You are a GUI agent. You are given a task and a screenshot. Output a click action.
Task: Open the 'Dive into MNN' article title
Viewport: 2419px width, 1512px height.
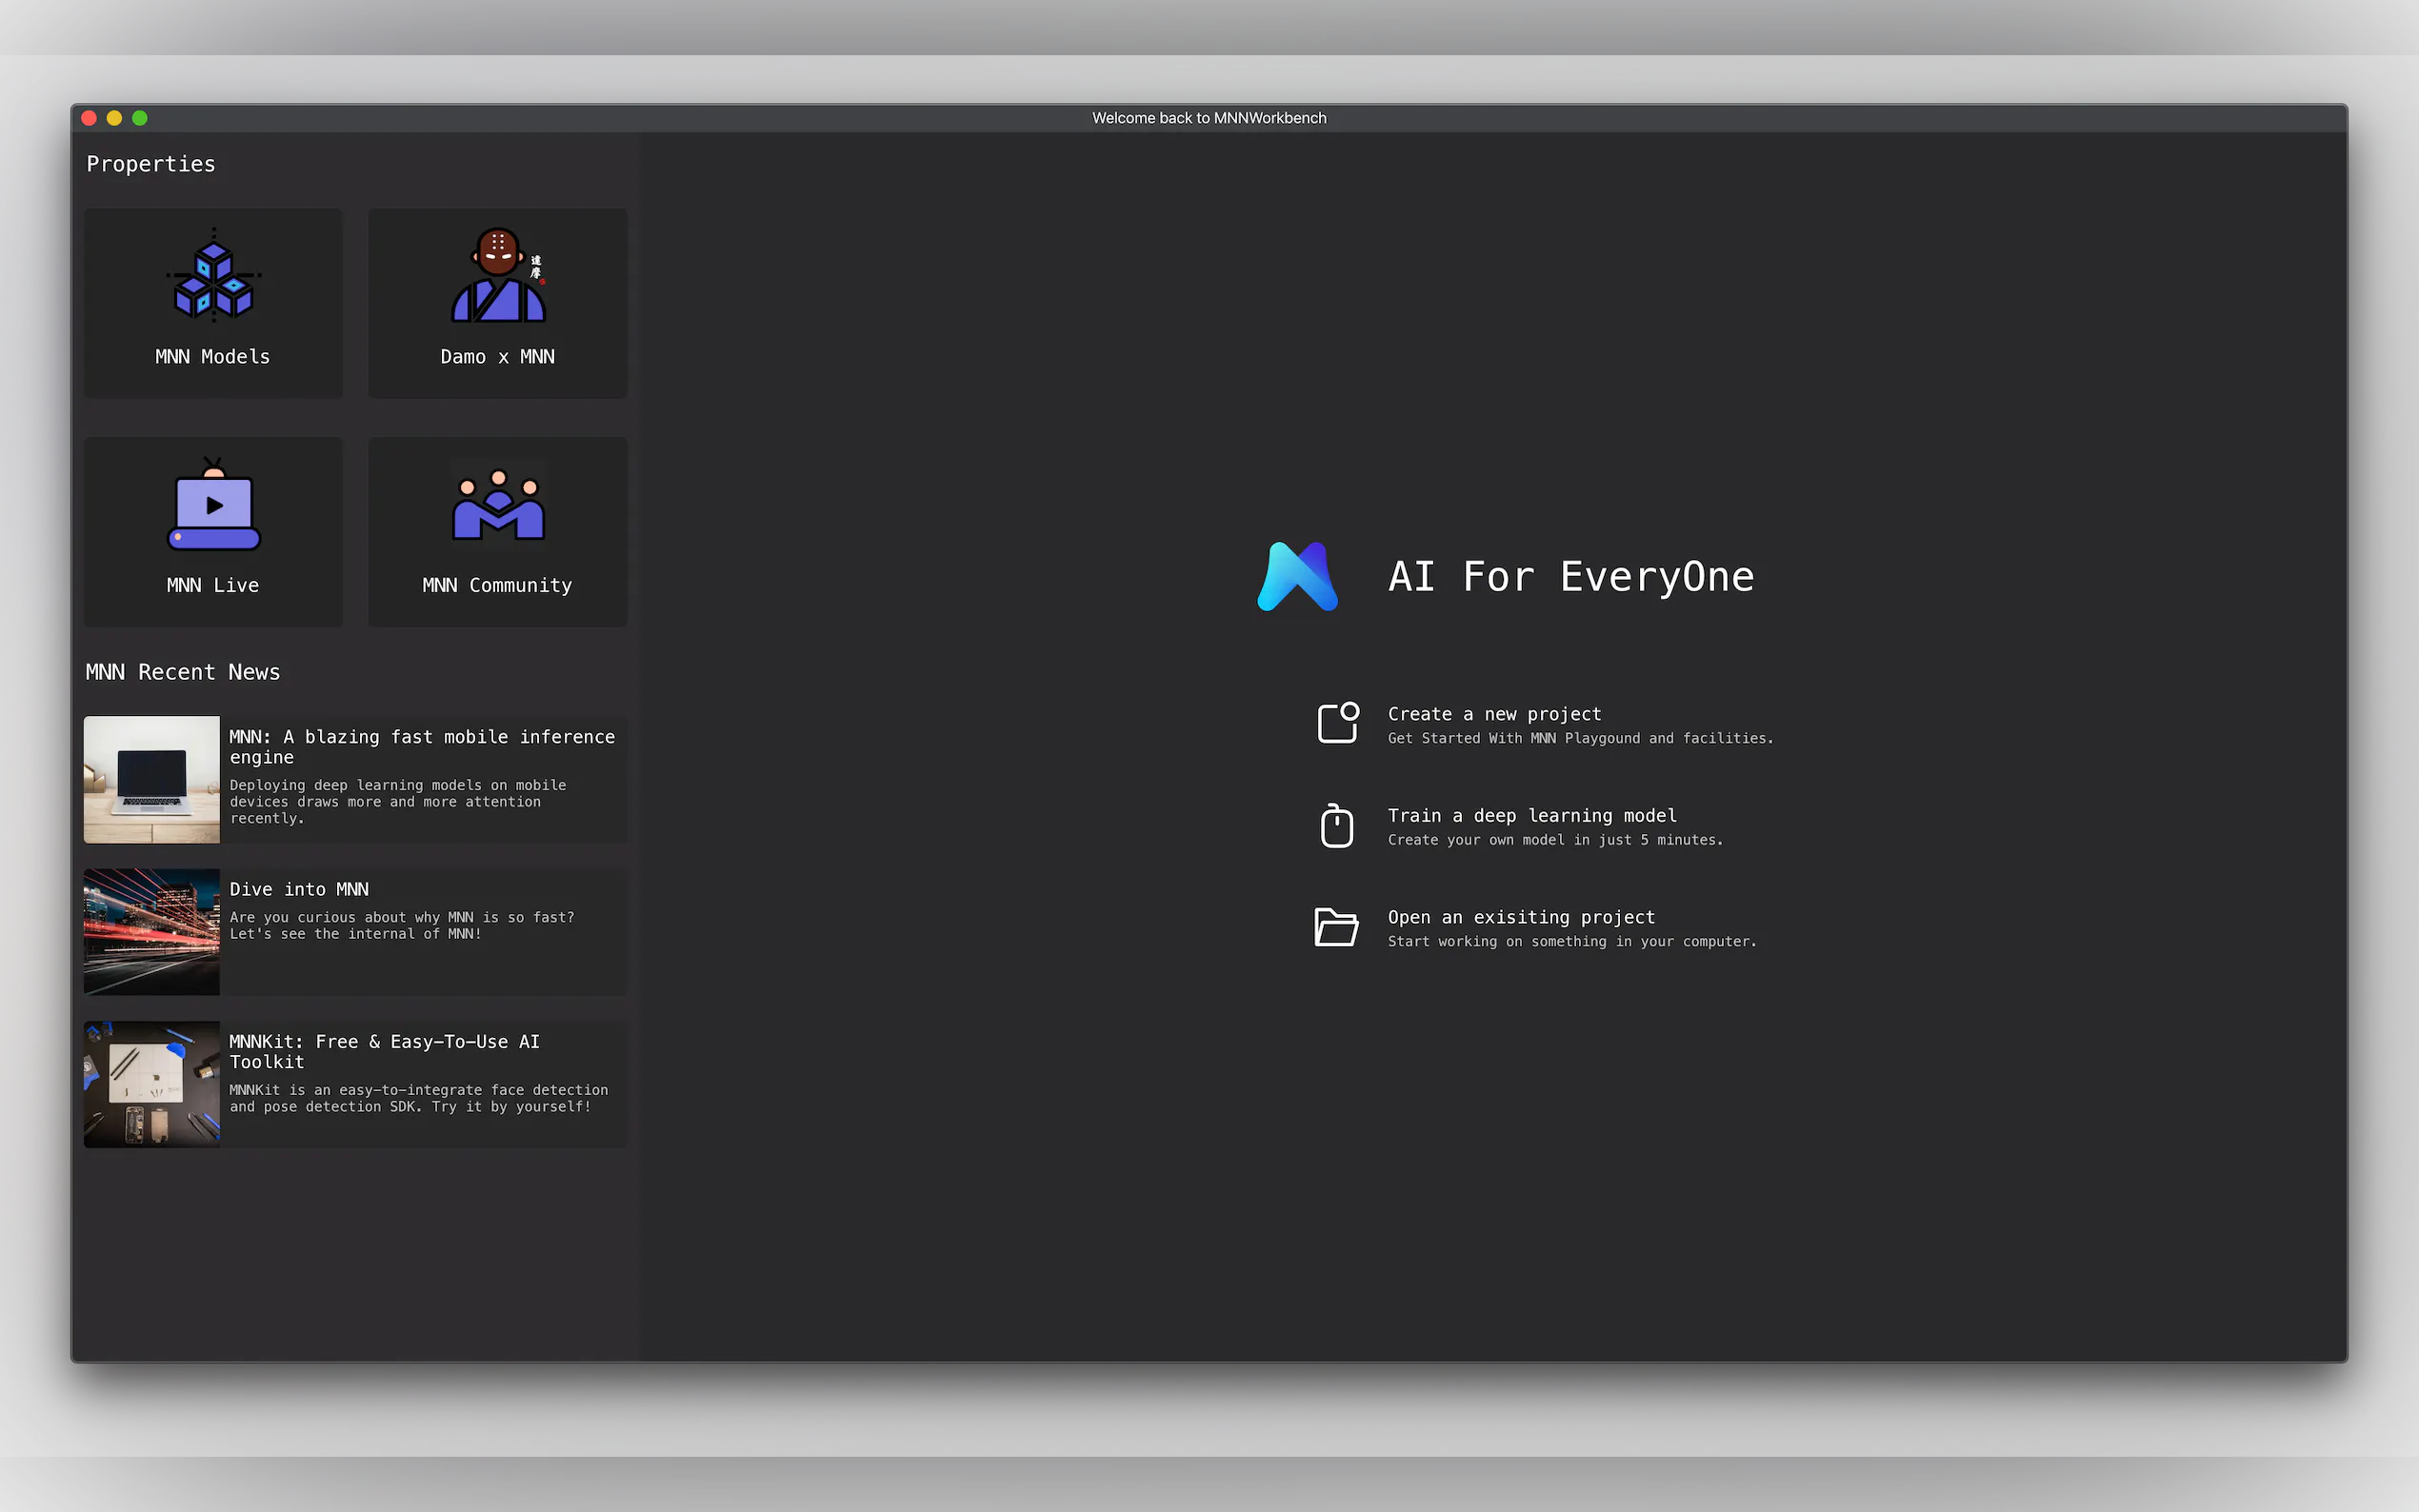click(299, 889)
